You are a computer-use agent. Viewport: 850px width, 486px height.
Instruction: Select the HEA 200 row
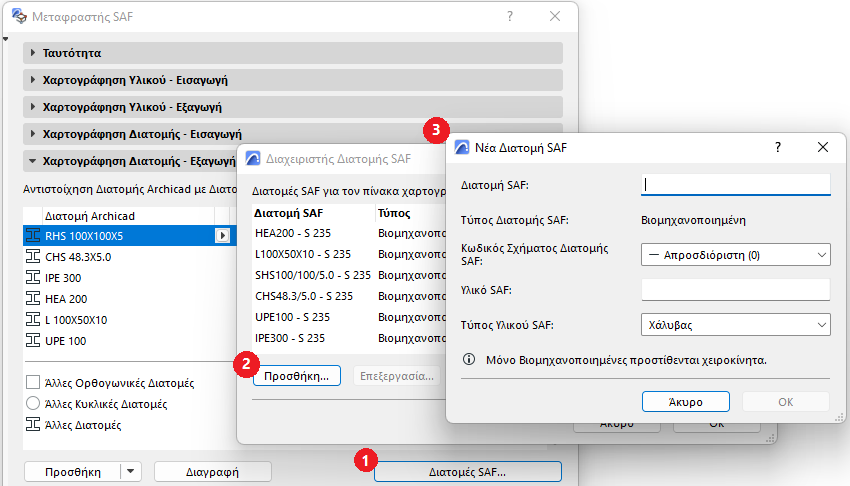(130, 299)
